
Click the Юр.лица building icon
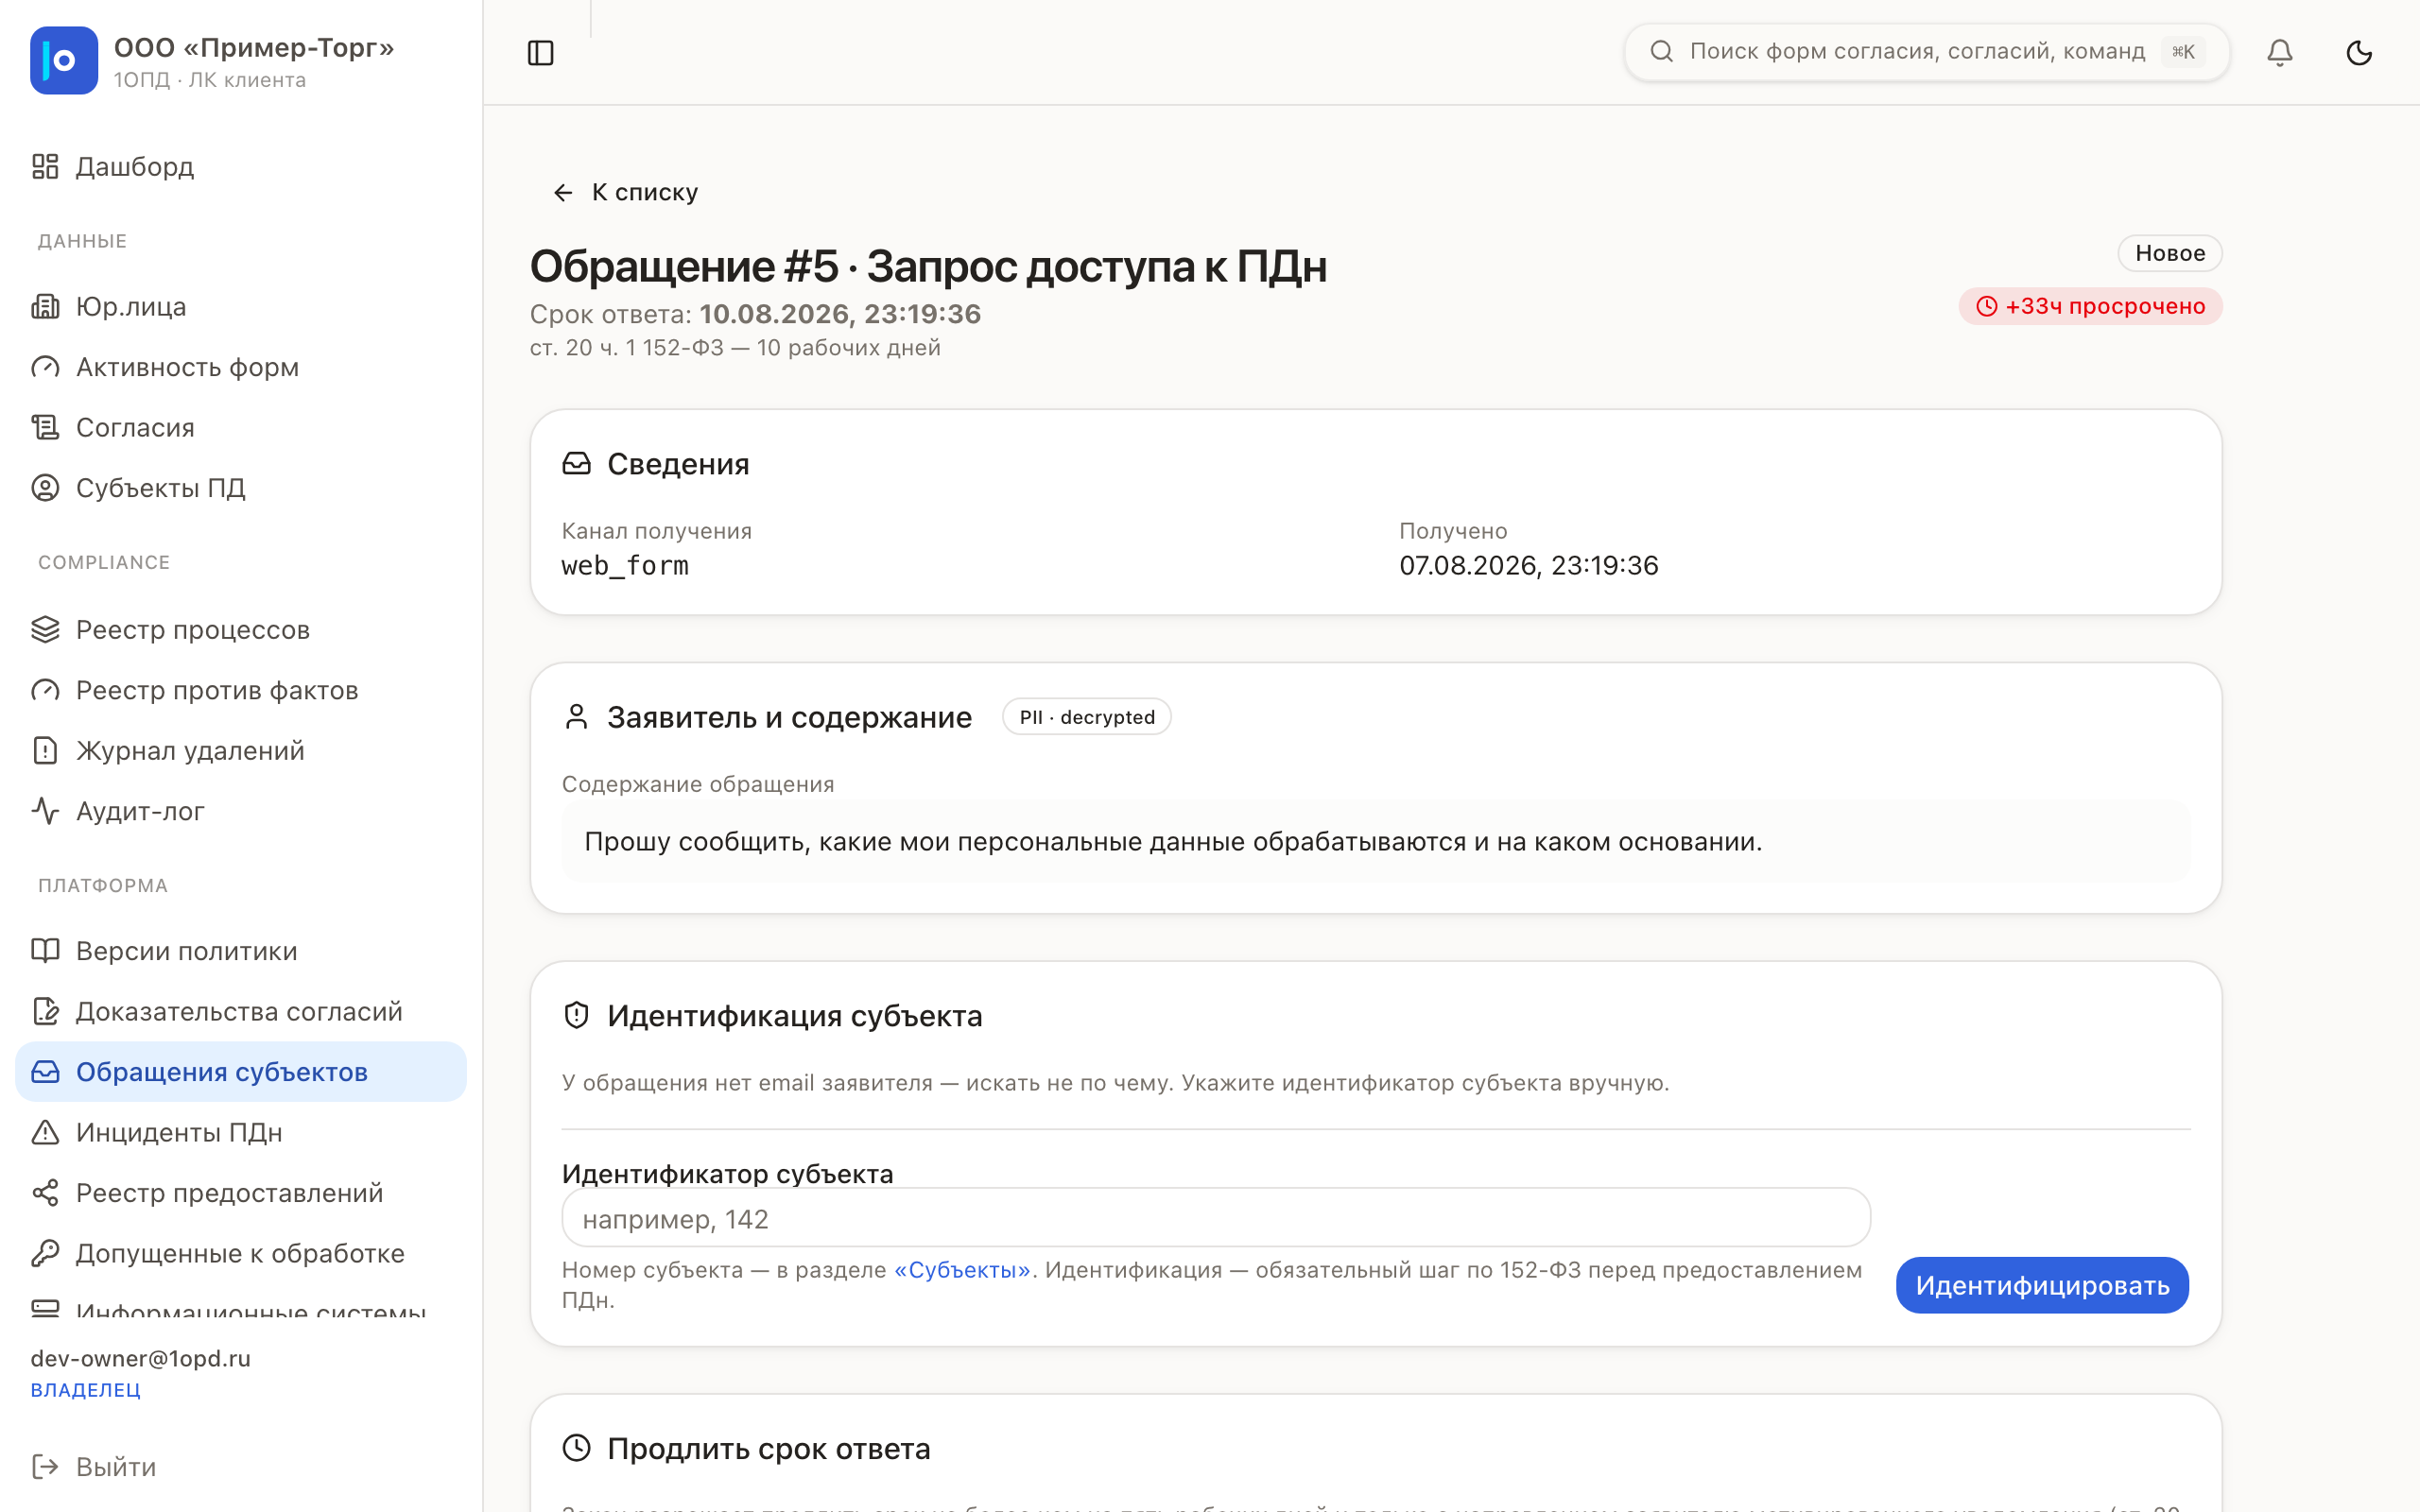pos(45,306)
